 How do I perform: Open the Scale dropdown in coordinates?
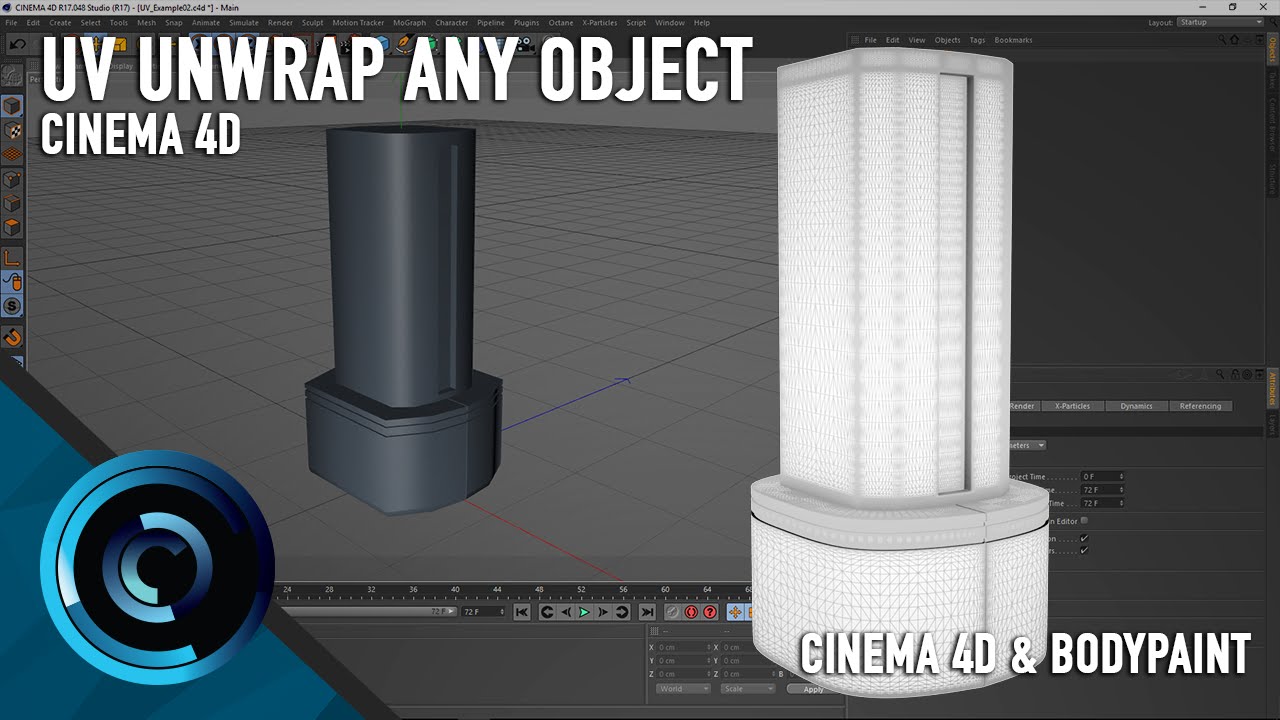tap(748, 689)
